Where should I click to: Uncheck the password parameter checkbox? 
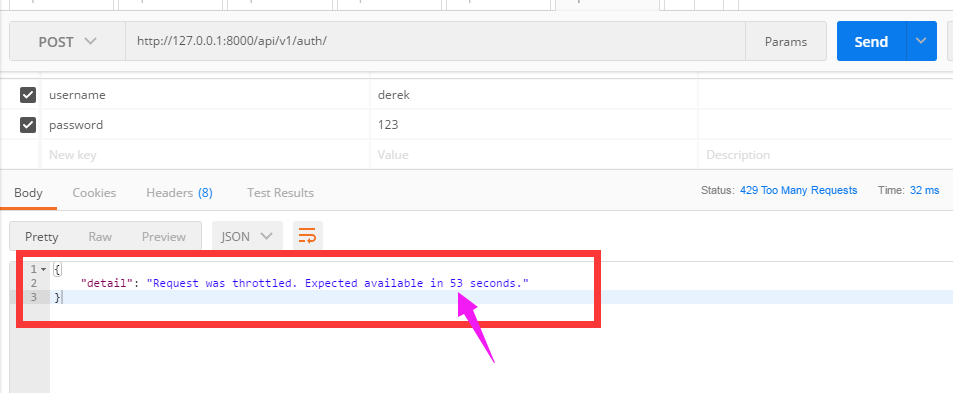click(x=28, y=125)
